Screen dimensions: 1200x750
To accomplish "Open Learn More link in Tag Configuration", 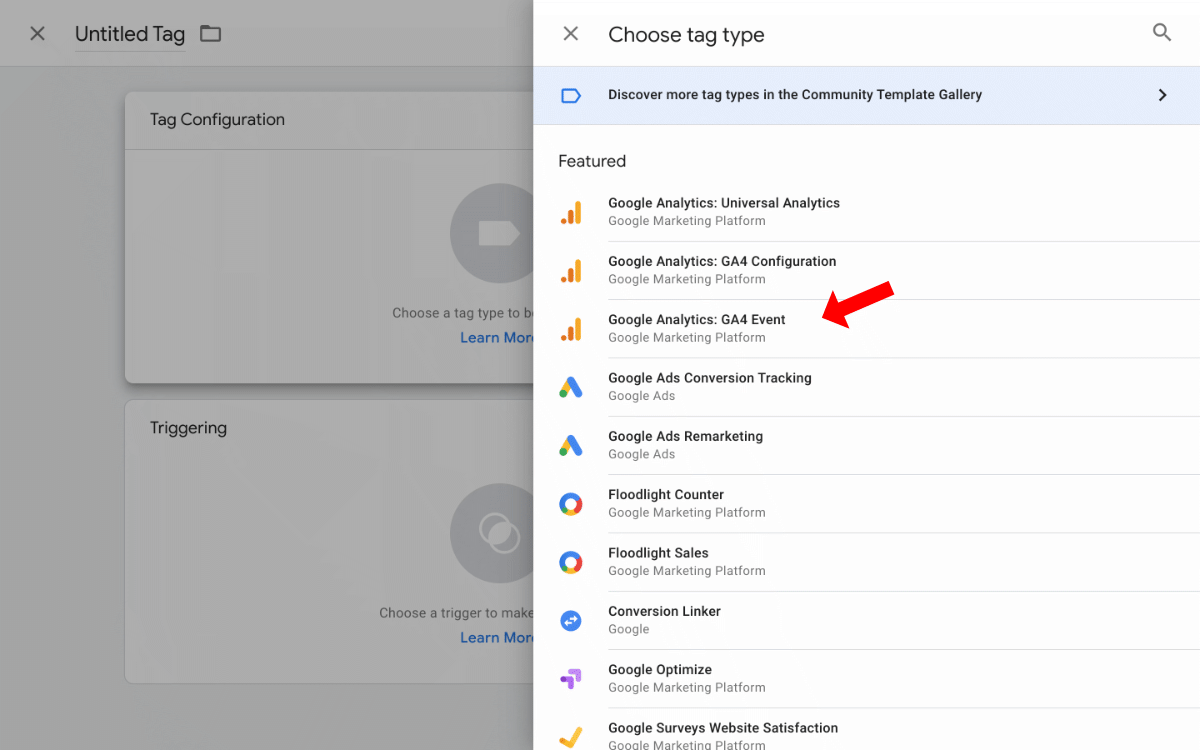I will (497, 338).
